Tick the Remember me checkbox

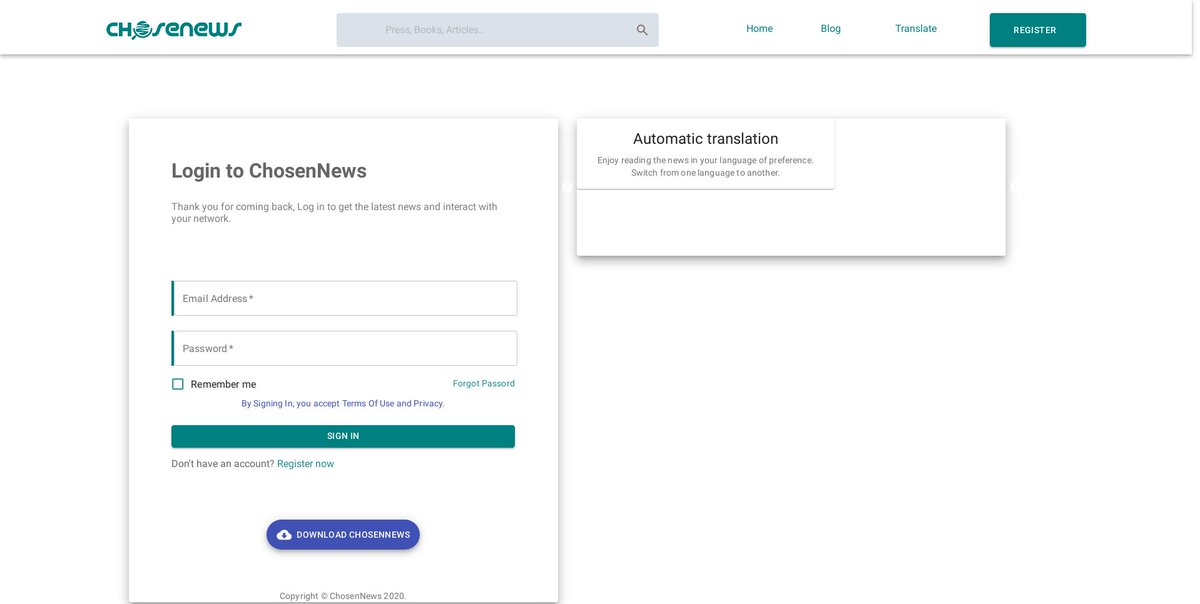(x=178, y=384)
